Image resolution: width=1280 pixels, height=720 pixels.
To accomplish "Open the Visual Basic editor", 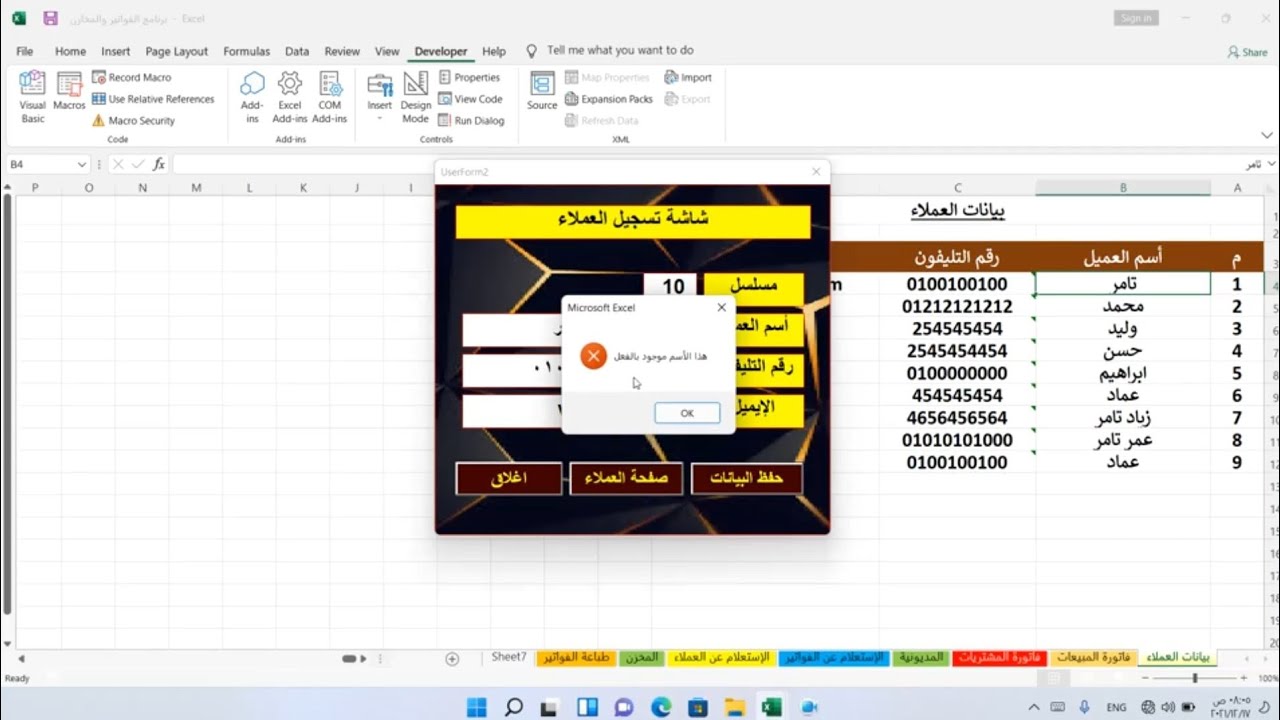I will point(32,96).
